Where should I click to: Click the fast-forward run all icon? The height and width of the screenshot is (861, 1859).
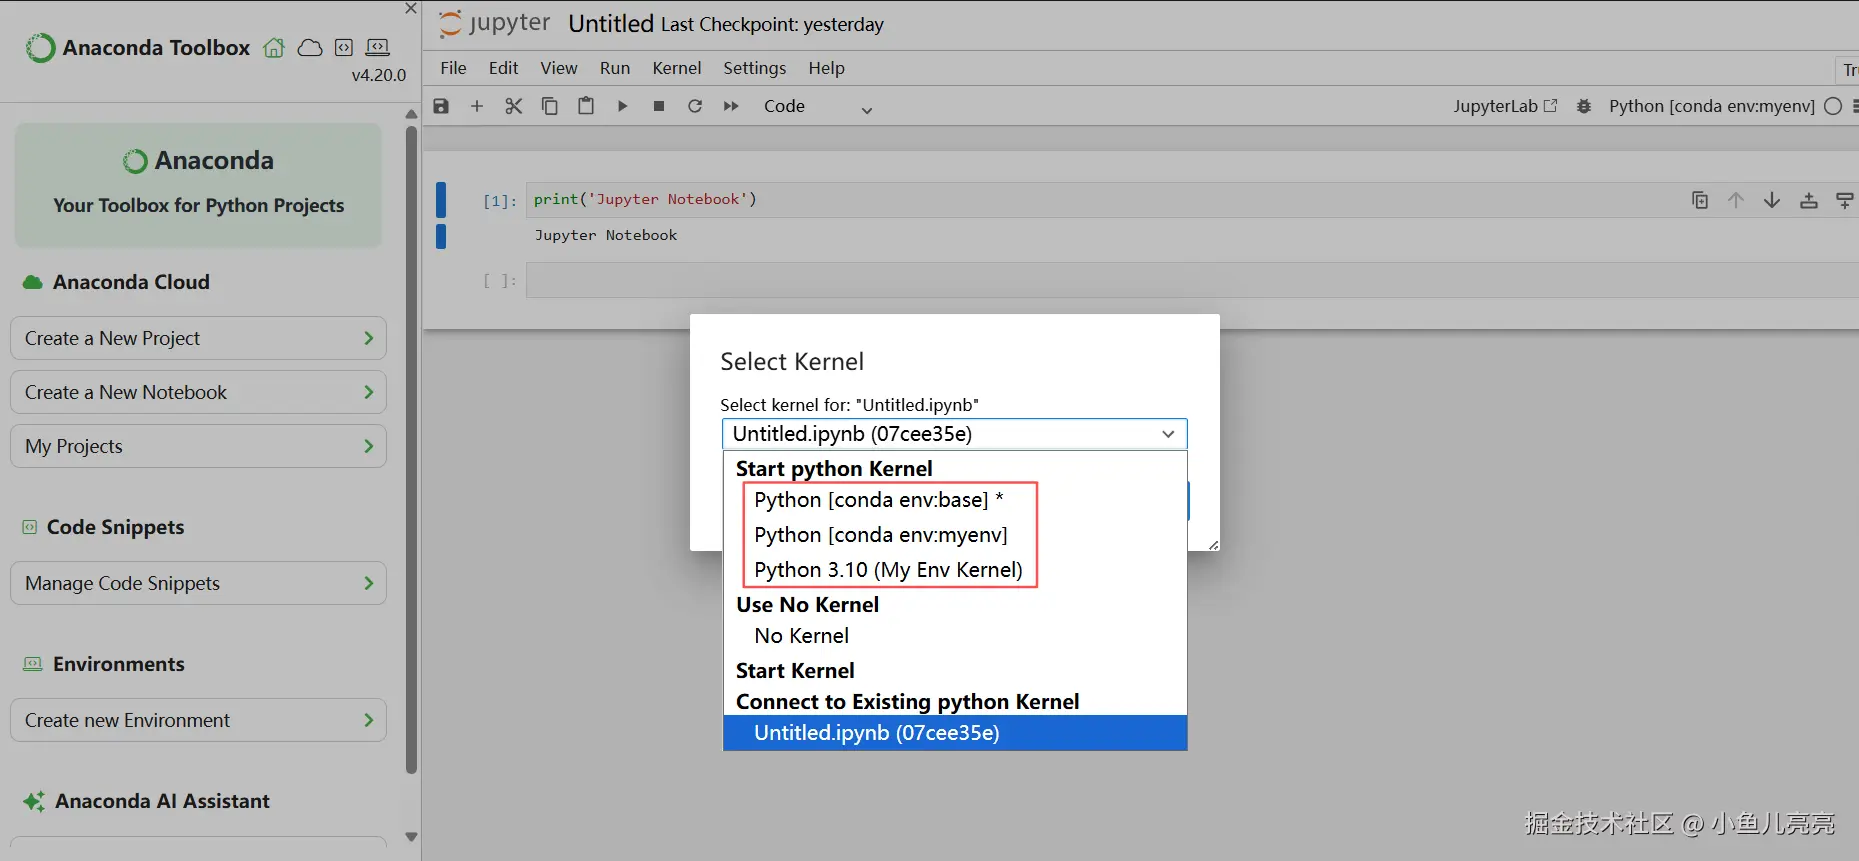click(x=731, y=106)
